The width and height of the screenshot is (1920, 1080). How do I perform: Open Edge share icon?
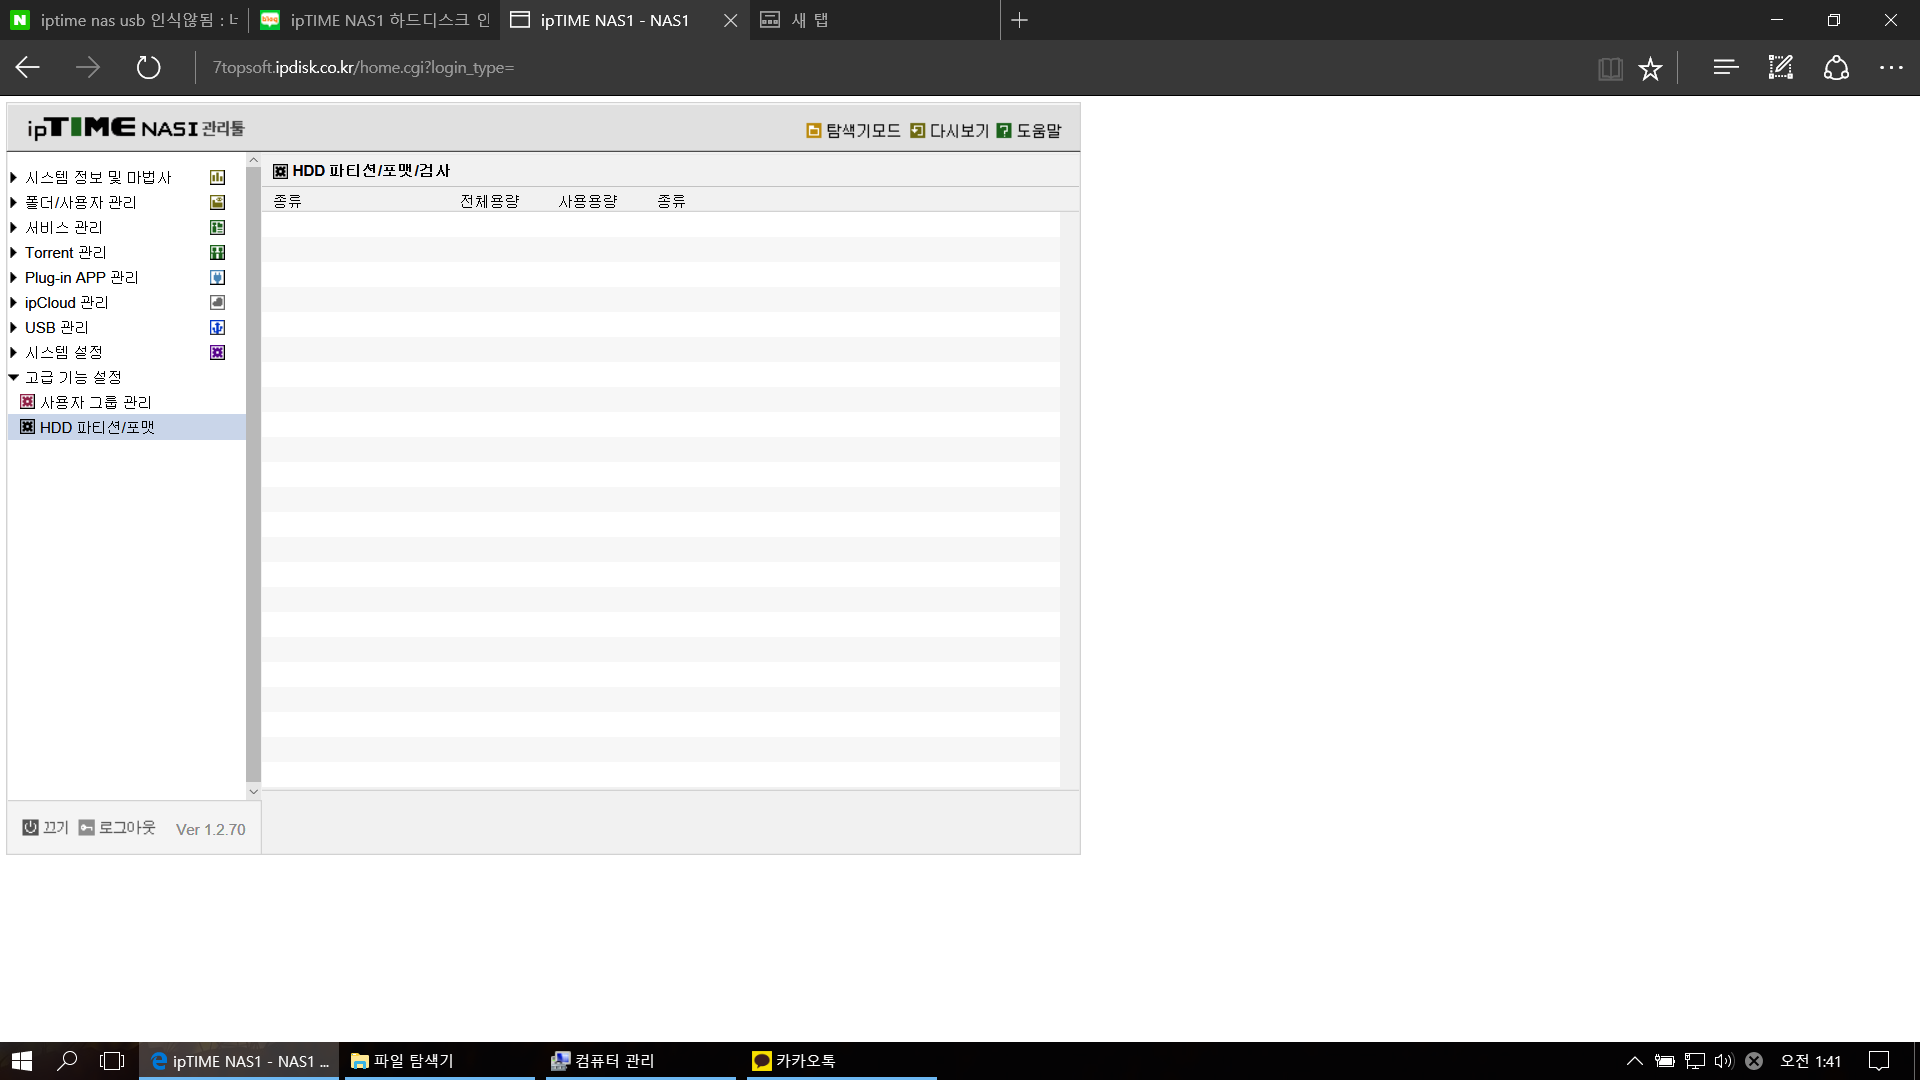[x=1836, y=68]
